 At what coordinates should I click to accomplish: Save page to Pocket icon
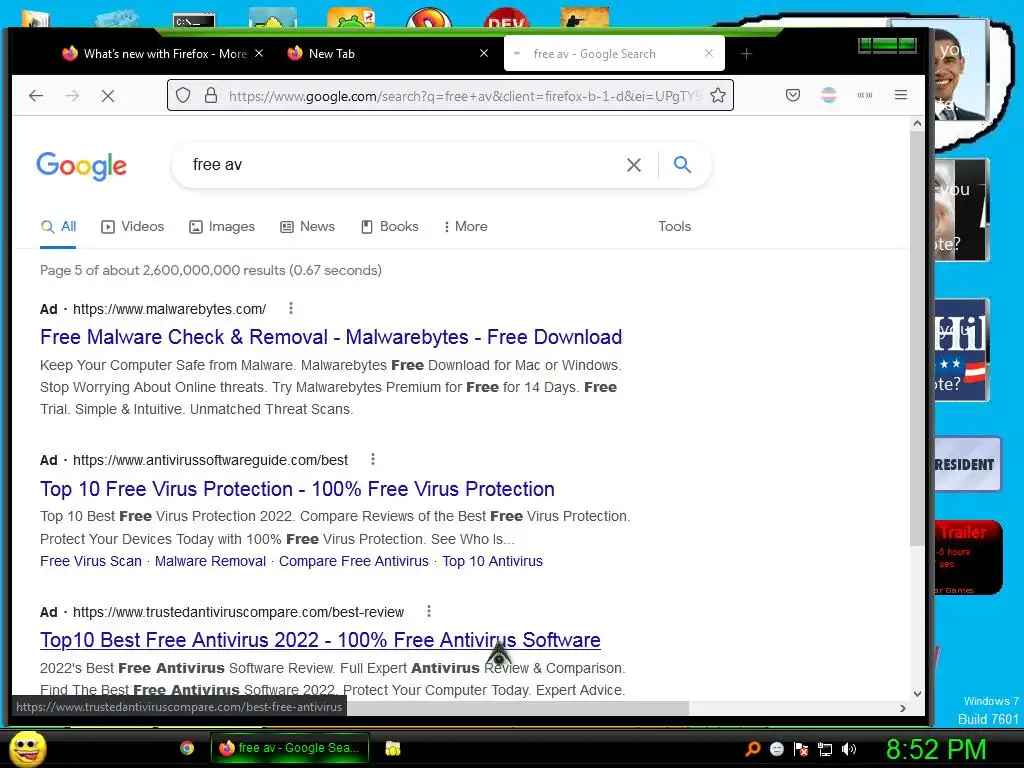pyautogui.click(x=793, y=95)
